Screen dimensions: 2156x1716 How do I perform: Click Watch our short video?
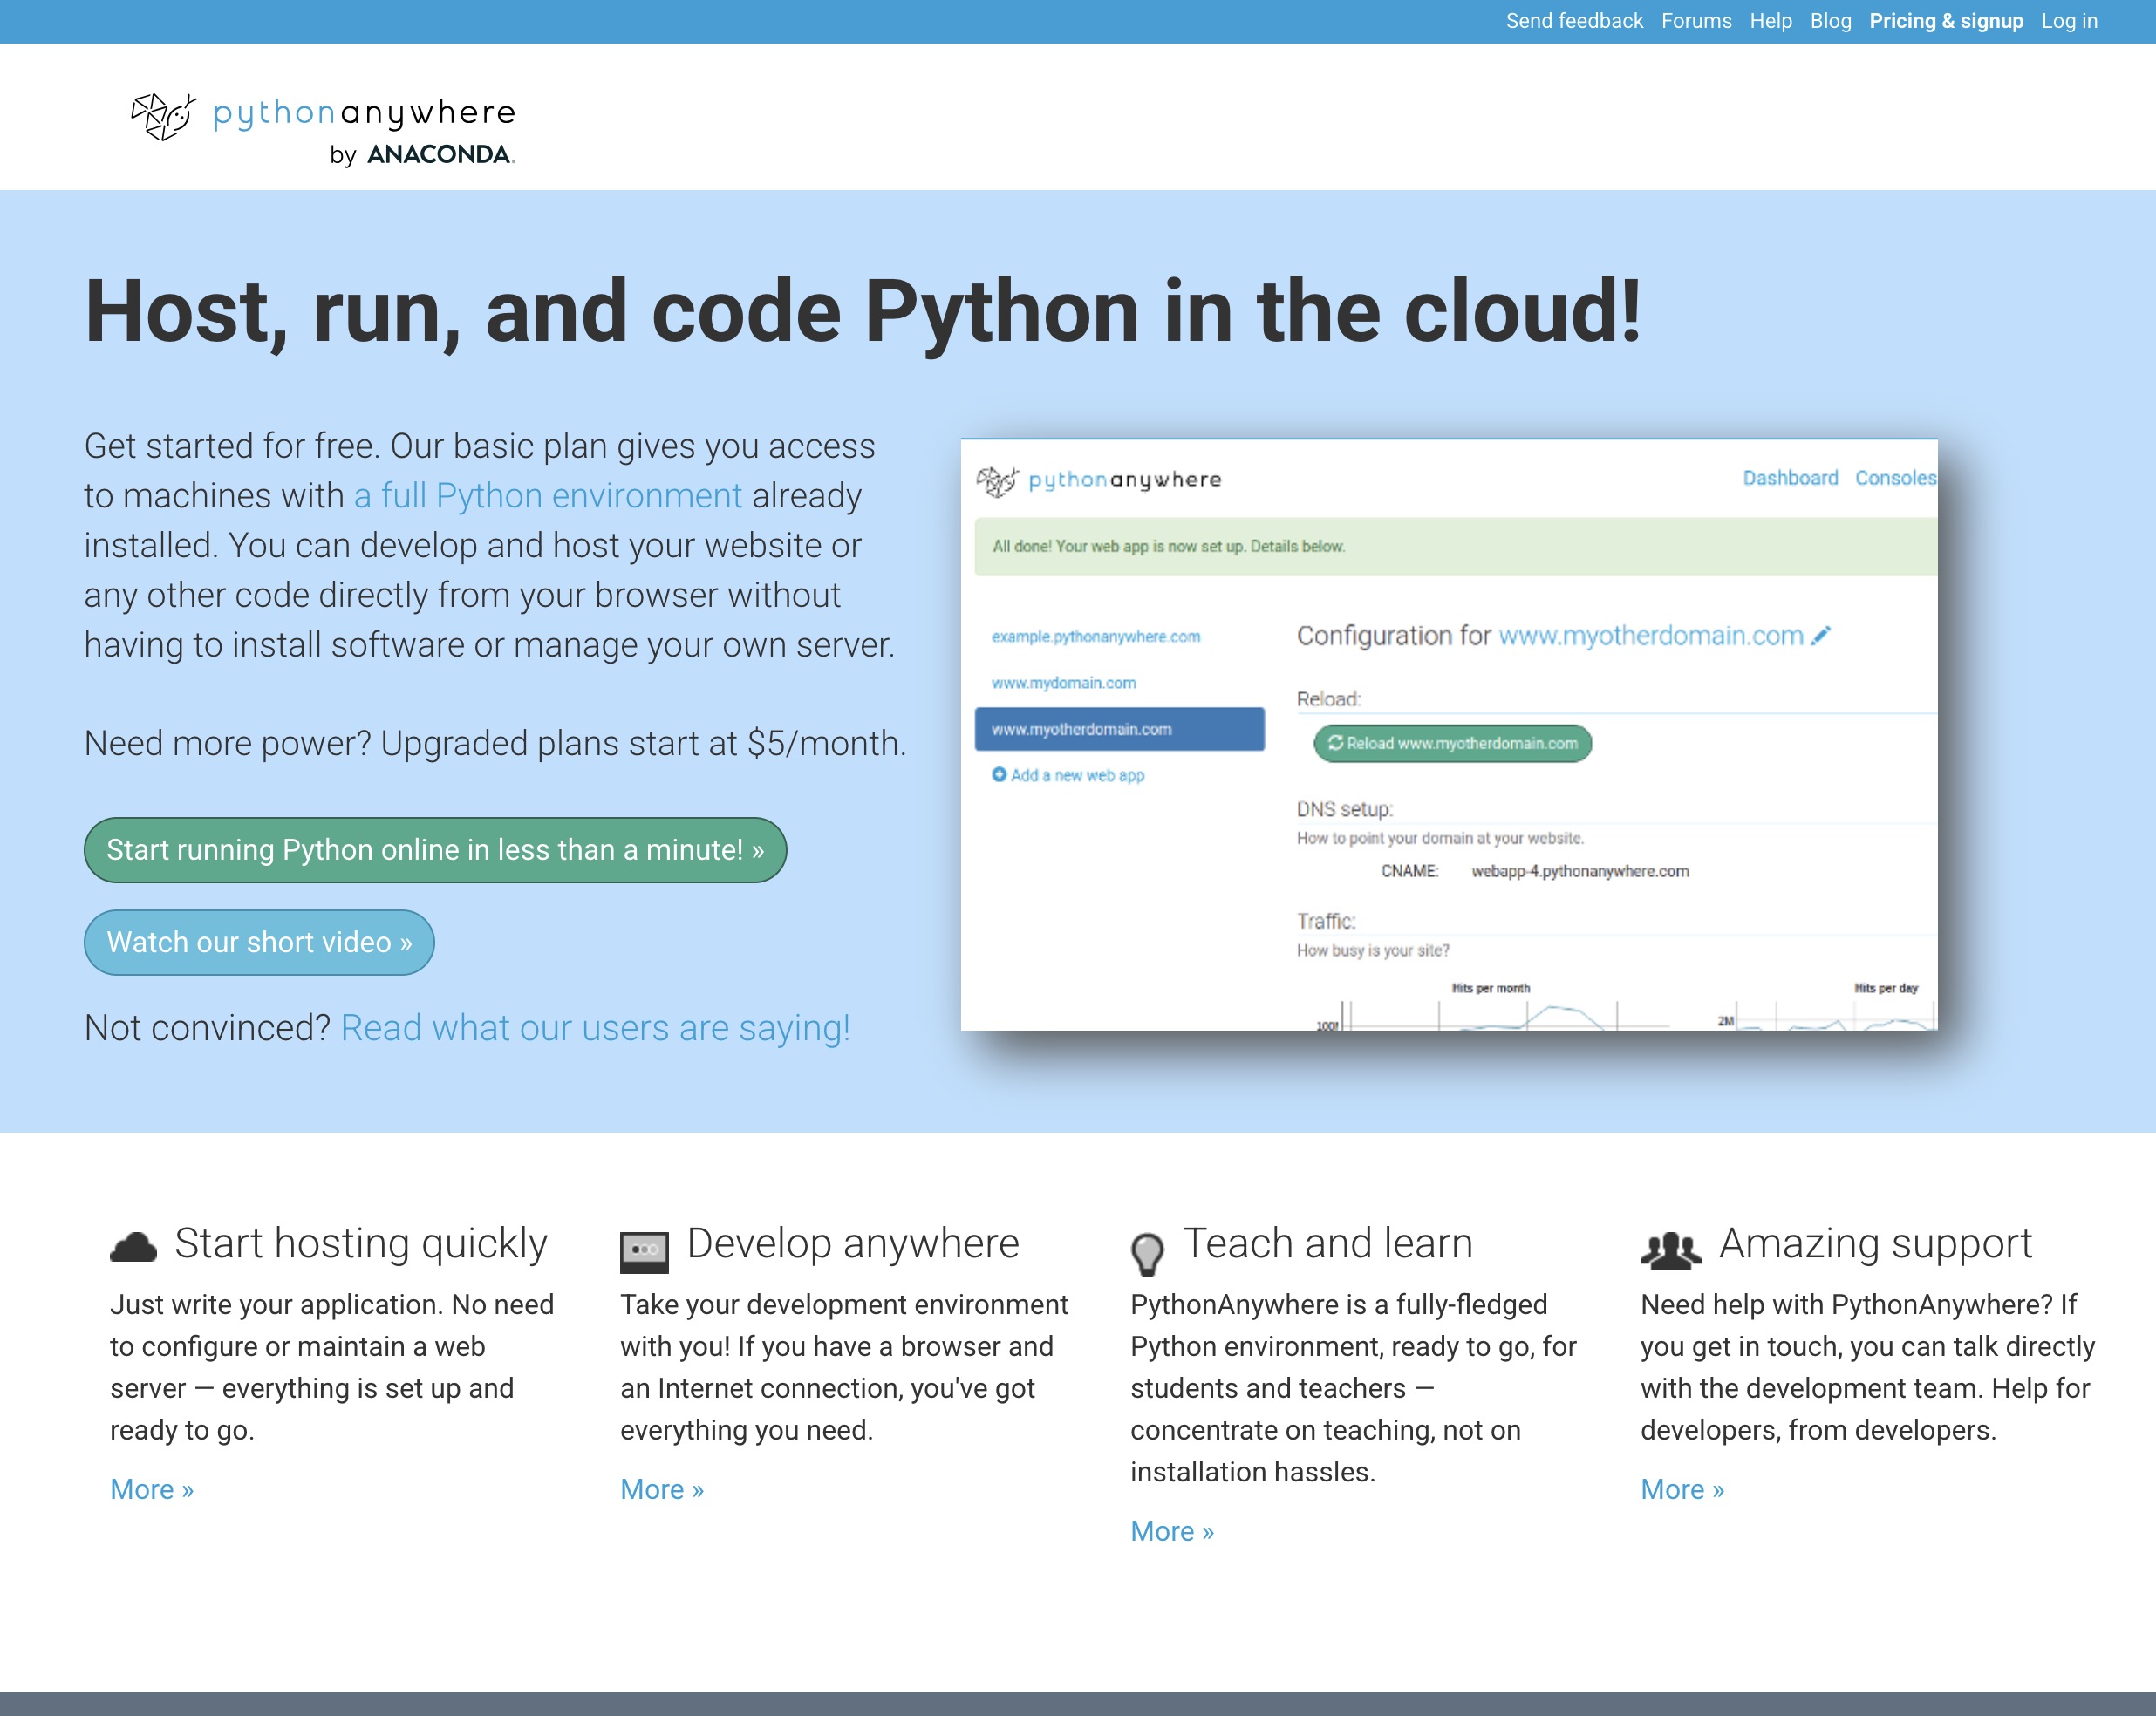point(259,941)
